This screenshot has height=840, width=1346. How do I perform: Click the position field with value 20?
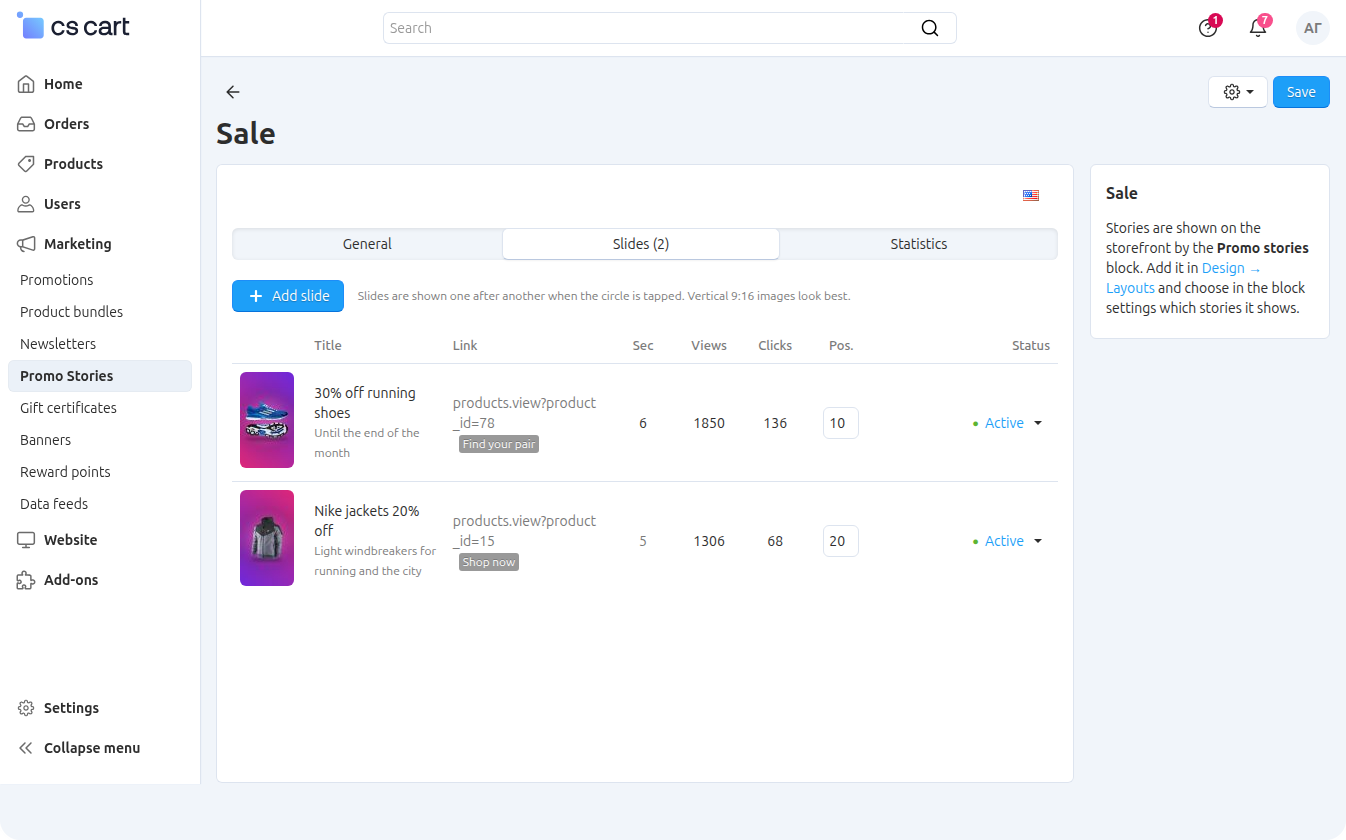[x=841, y=541]
